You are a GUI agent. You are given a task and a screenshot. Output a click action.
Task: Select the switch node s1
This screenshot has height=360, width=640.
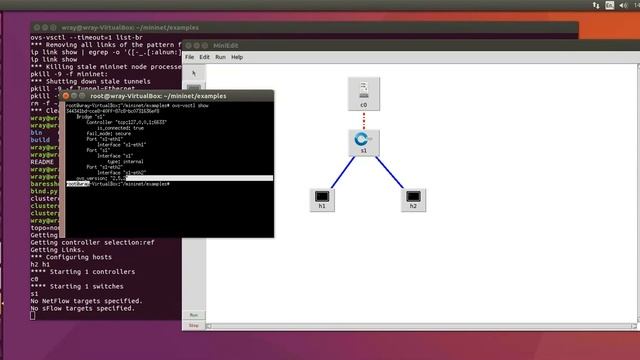(364, 142)
